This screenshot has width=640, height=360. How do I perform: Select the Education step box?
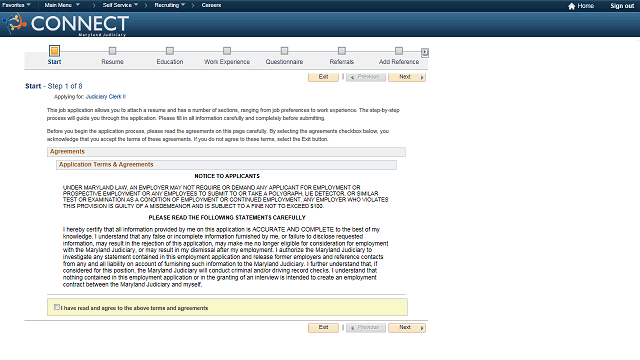(x=170, y=51)
